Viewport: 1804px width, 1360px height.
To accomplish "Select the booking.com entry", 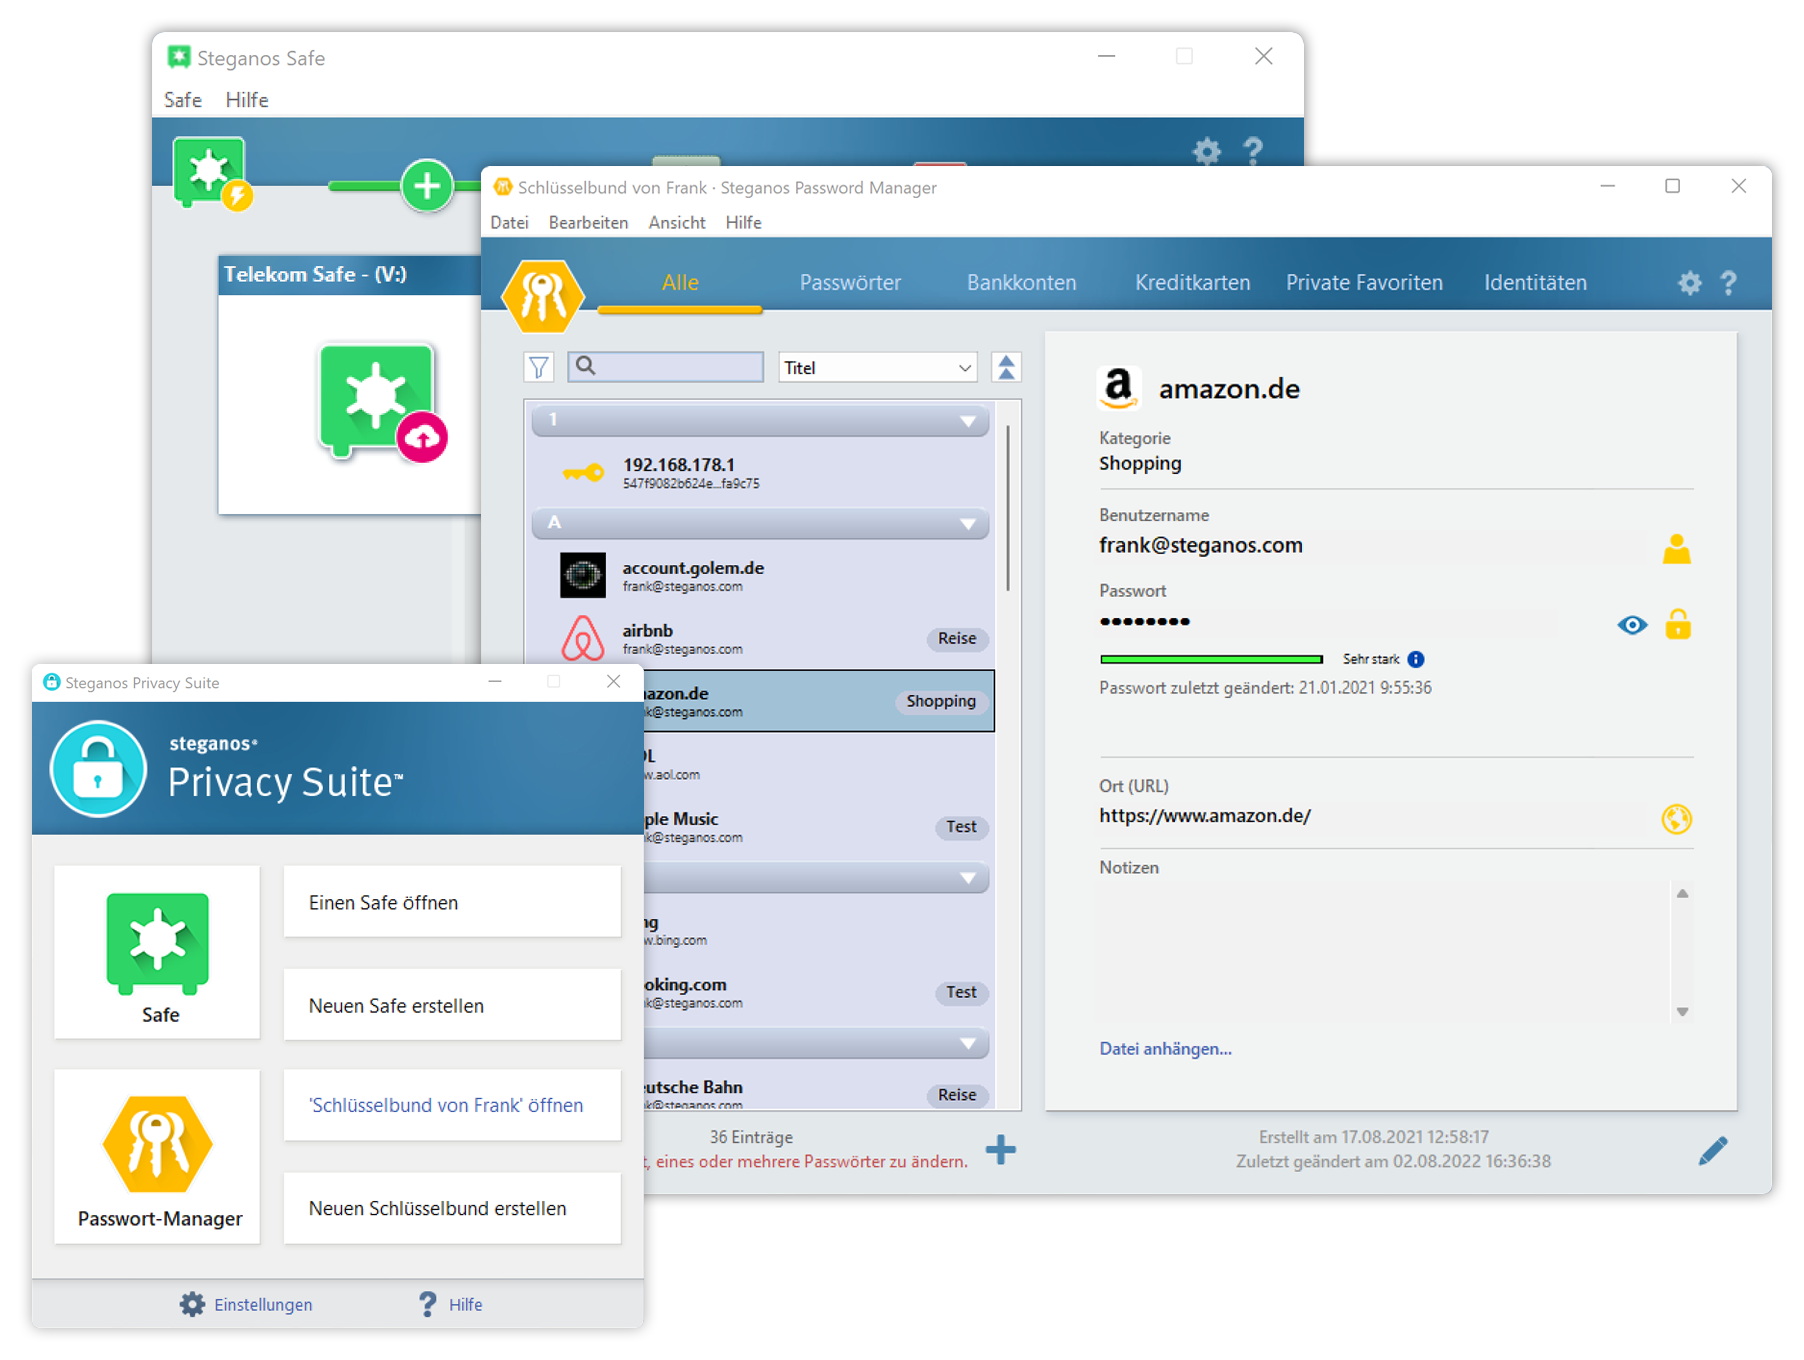I will [x=819, y=992].
